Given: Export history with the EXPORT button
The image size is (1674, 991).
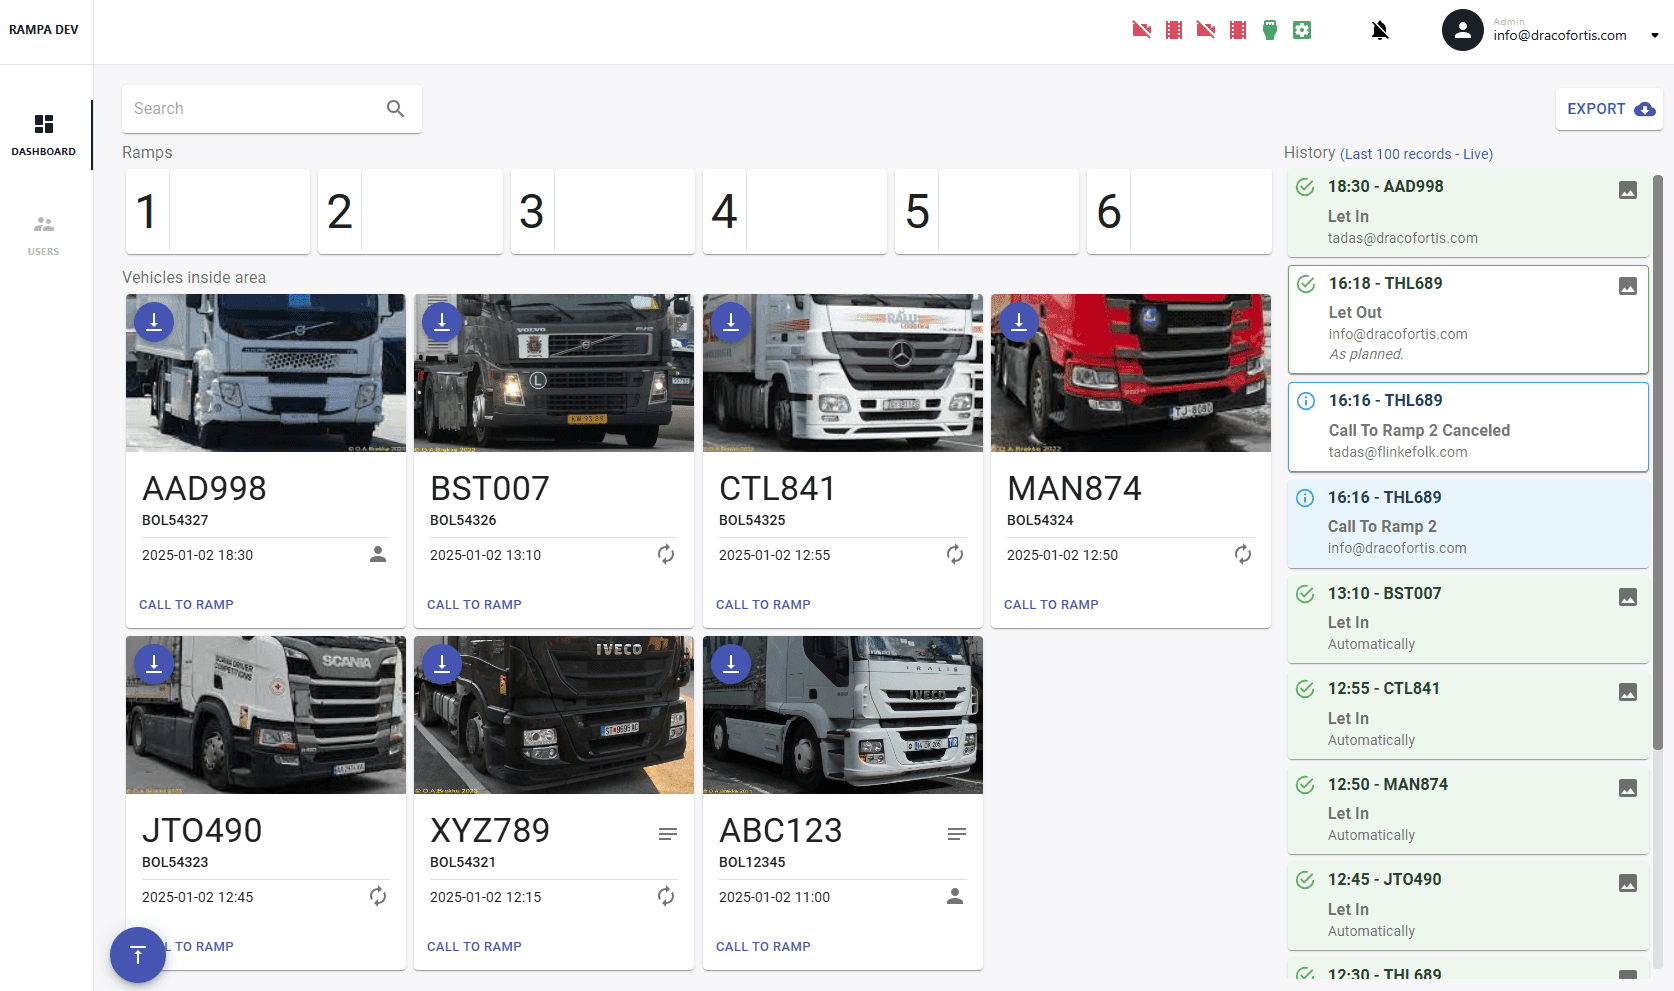Looking at the screenshot, I should [1609, 109].
